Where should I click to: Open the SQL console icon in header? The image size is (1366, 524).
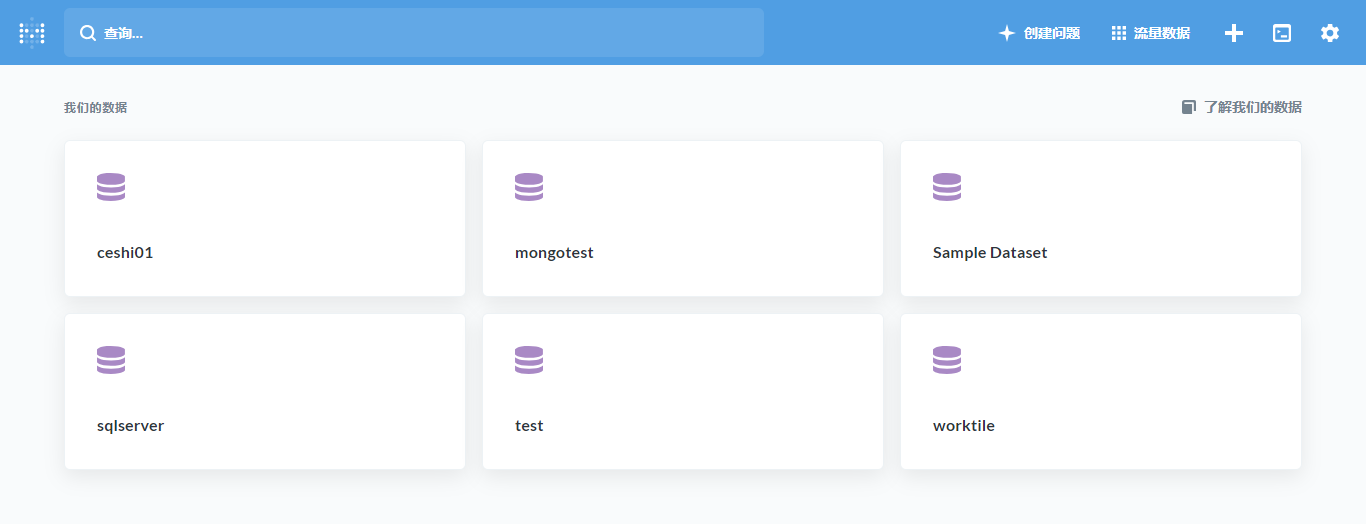point(1282,33)
